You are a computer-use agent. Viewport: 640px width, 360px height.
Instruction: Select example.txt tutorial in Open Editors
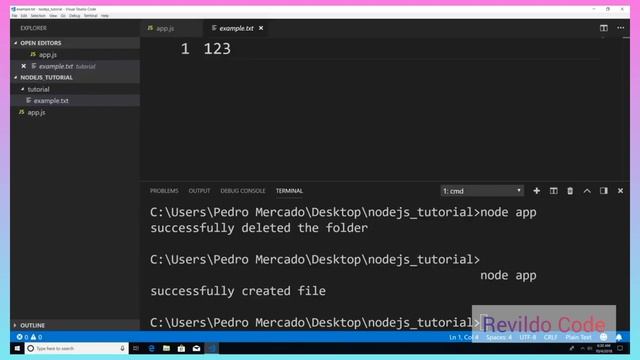click(x=67, y=66)
